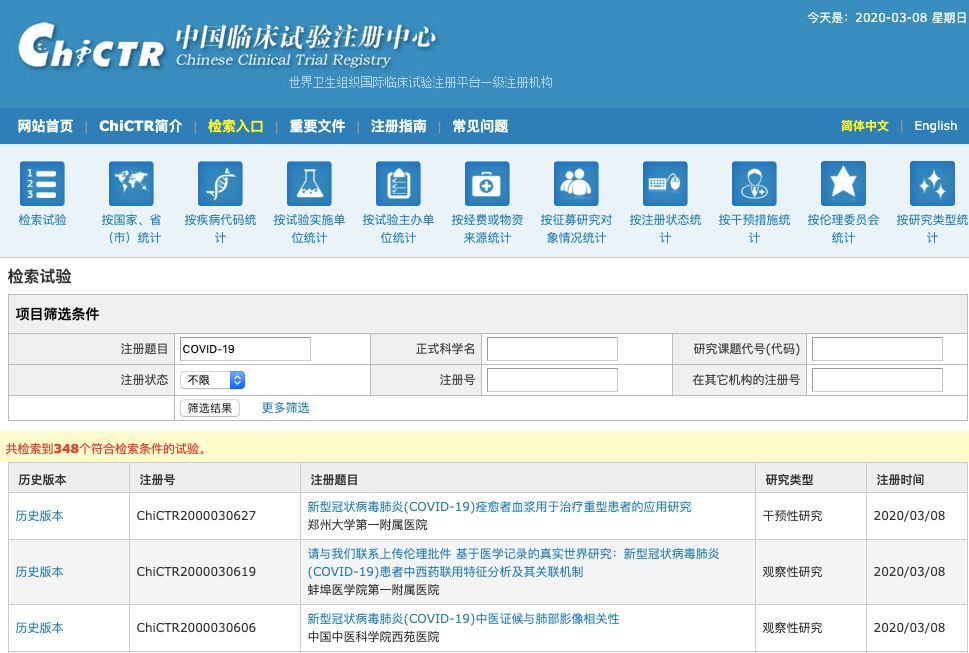Open the 注册指南 menu item
The image size is (969, 653).
398,126
